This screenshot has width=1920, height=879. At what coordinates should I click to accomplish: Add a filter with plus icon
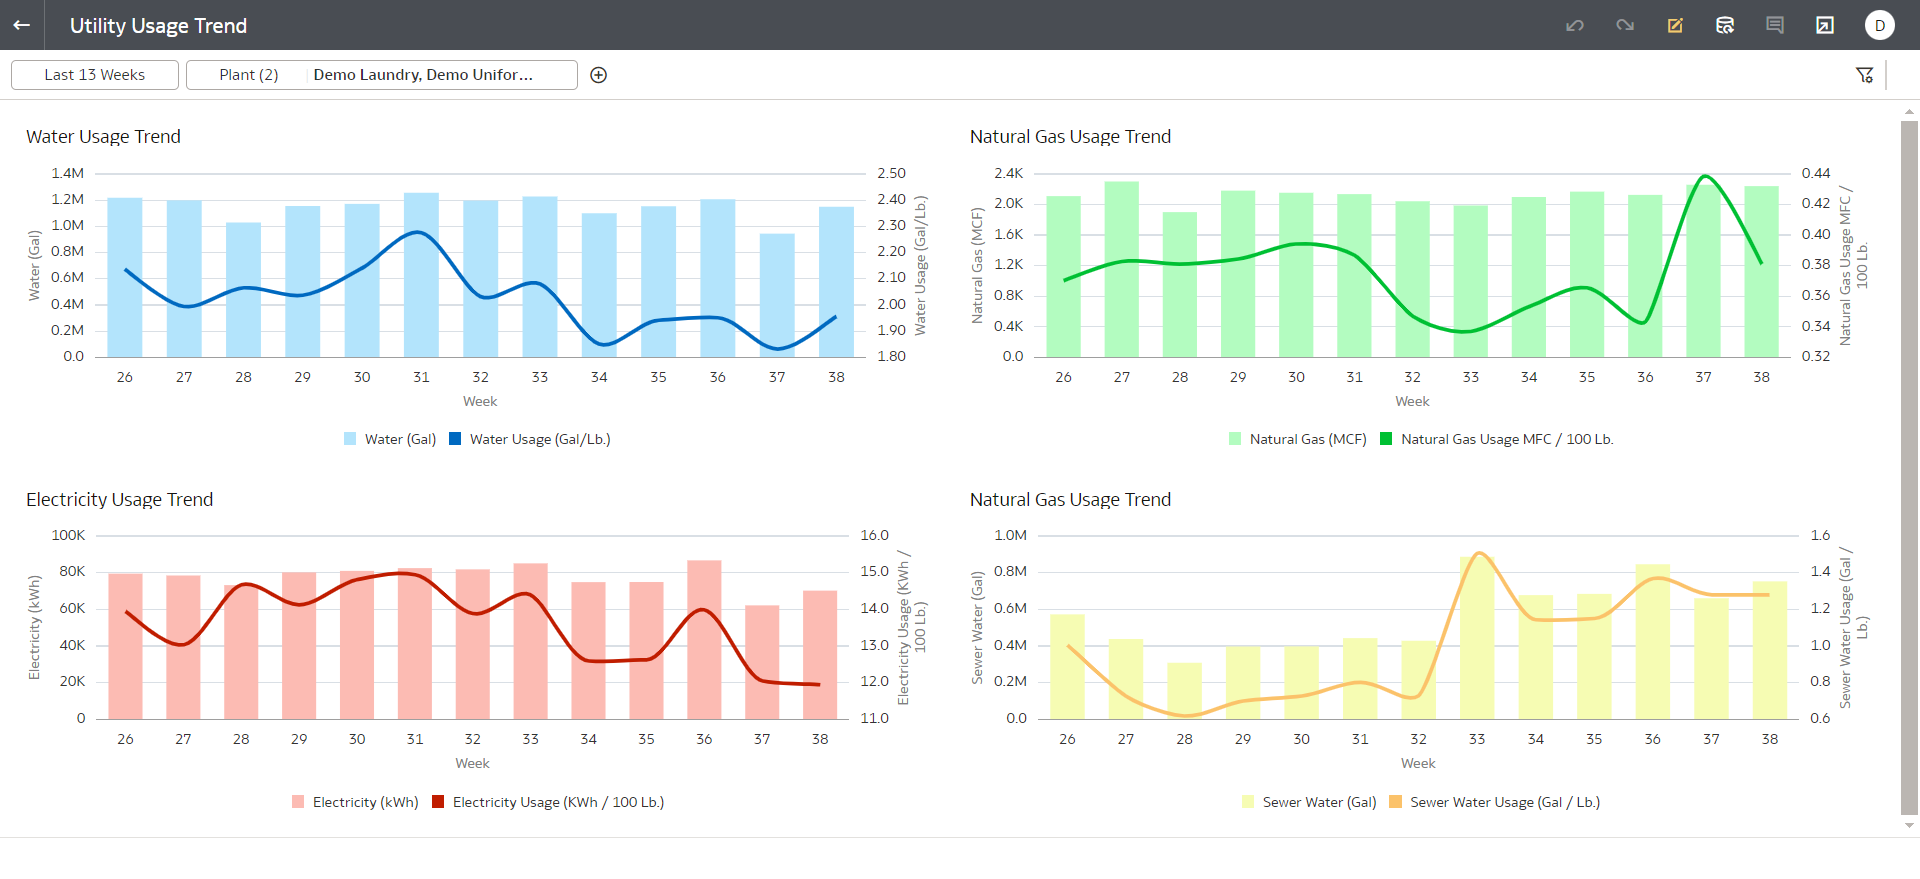[x=599, y=75]
